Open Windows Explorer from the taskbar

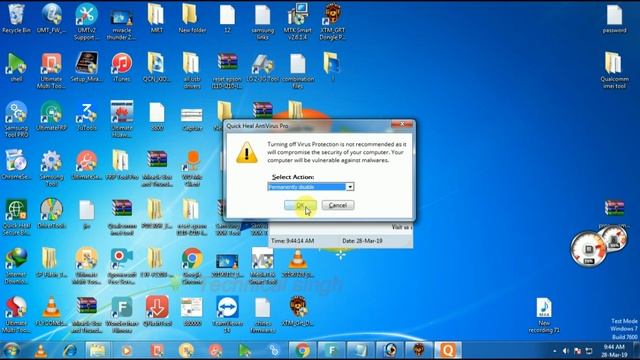click(x=97, y=350)
